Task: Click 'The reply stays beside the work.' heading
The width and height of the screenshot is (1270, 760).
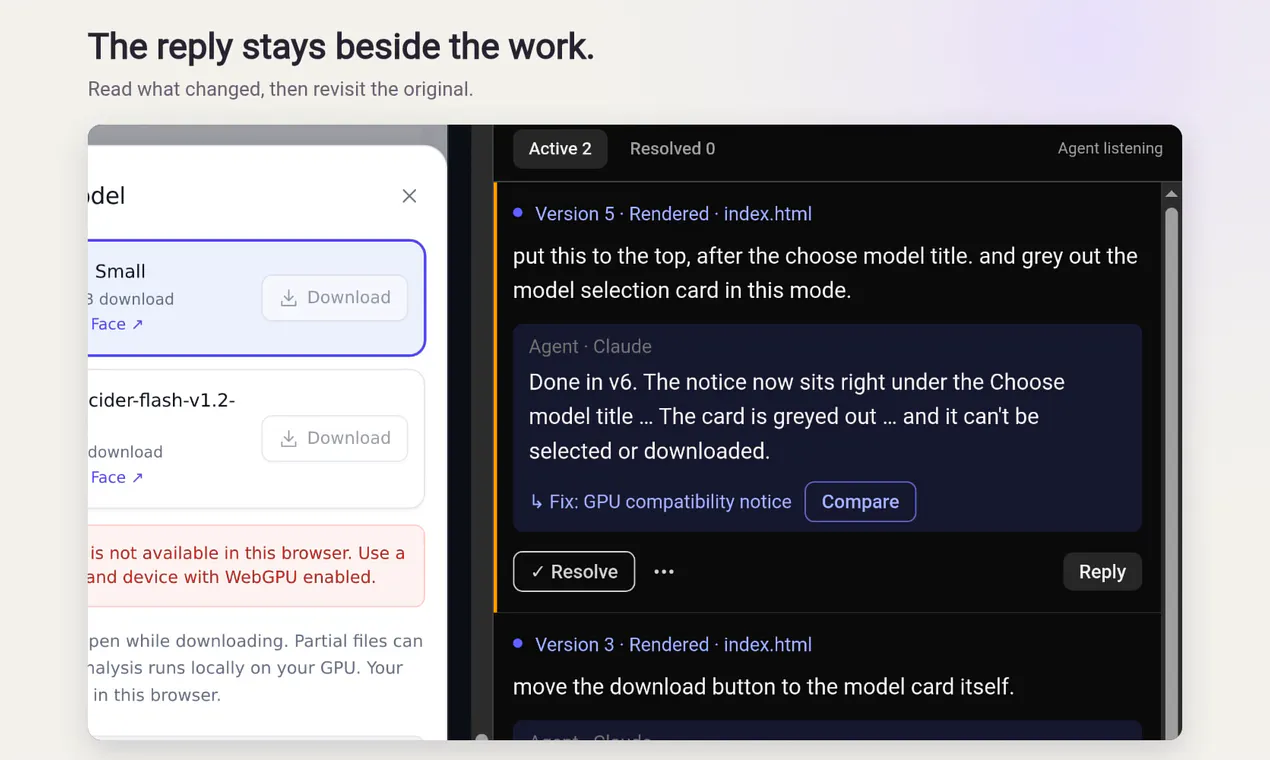Action: pos(341,47)
